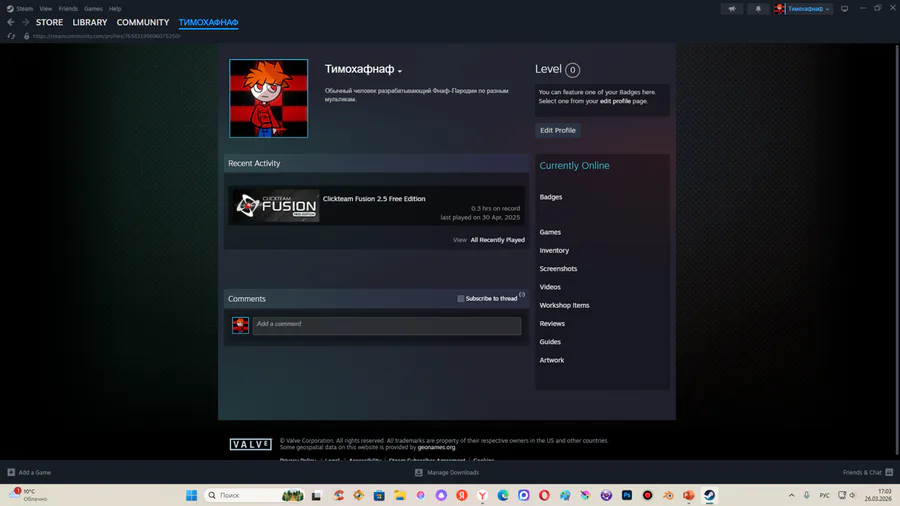Open the Badges section

click(x=550, y=197)
